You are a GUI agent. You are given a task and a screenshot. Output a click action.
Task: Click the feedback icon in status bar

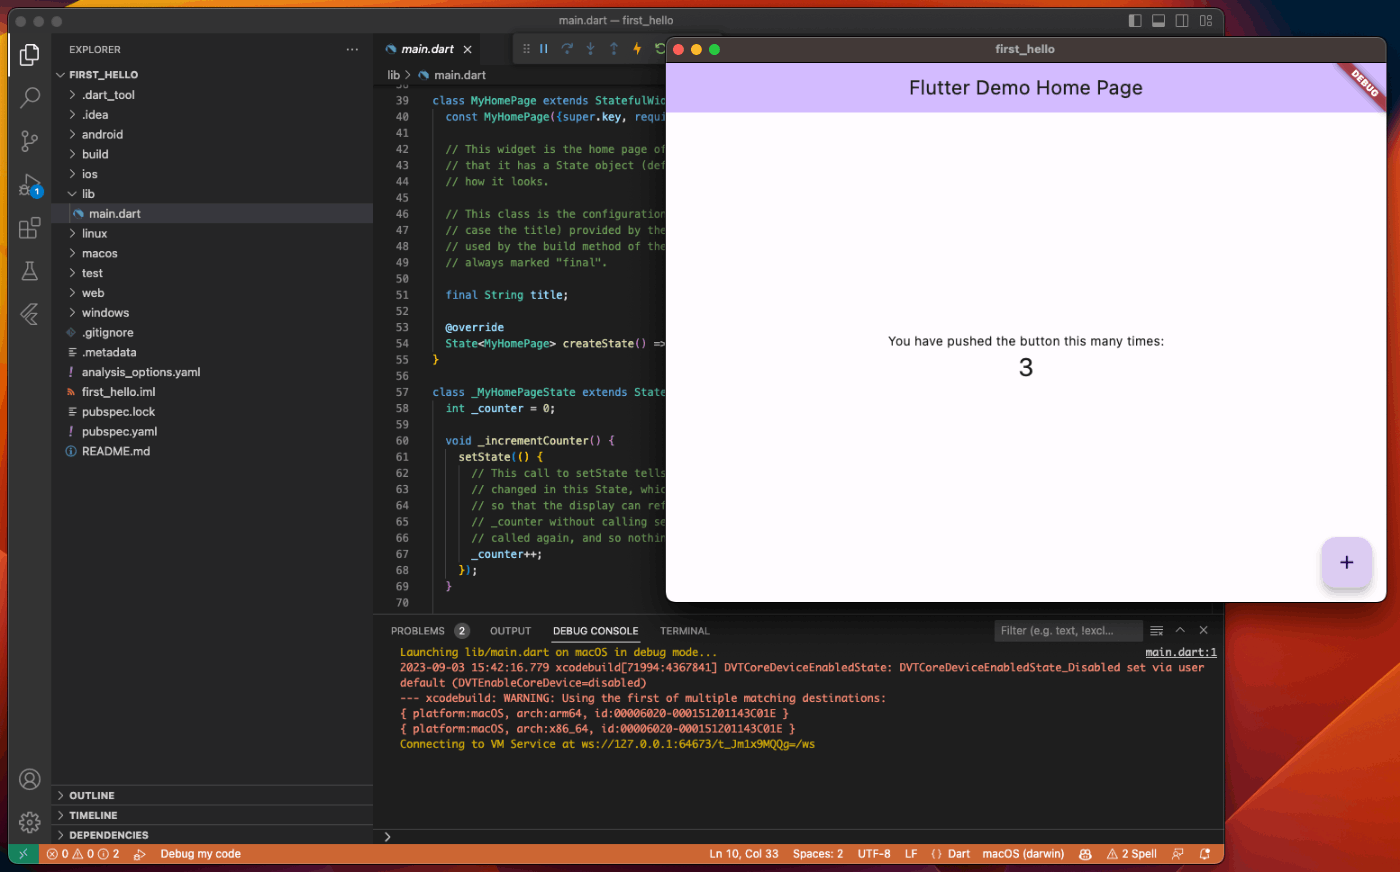[1178, 854]
